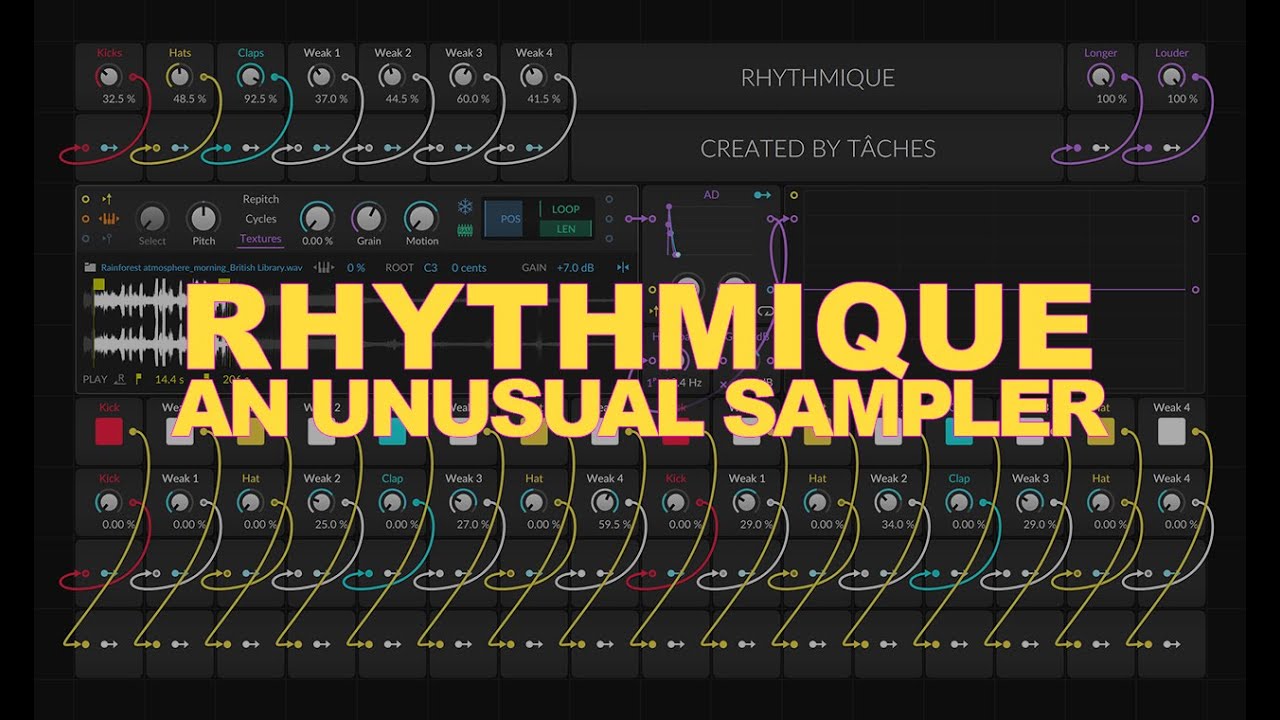Click the 0 cents fine-tune value
The height and width of the screenshot is (720, 1280).
(468, 268)
